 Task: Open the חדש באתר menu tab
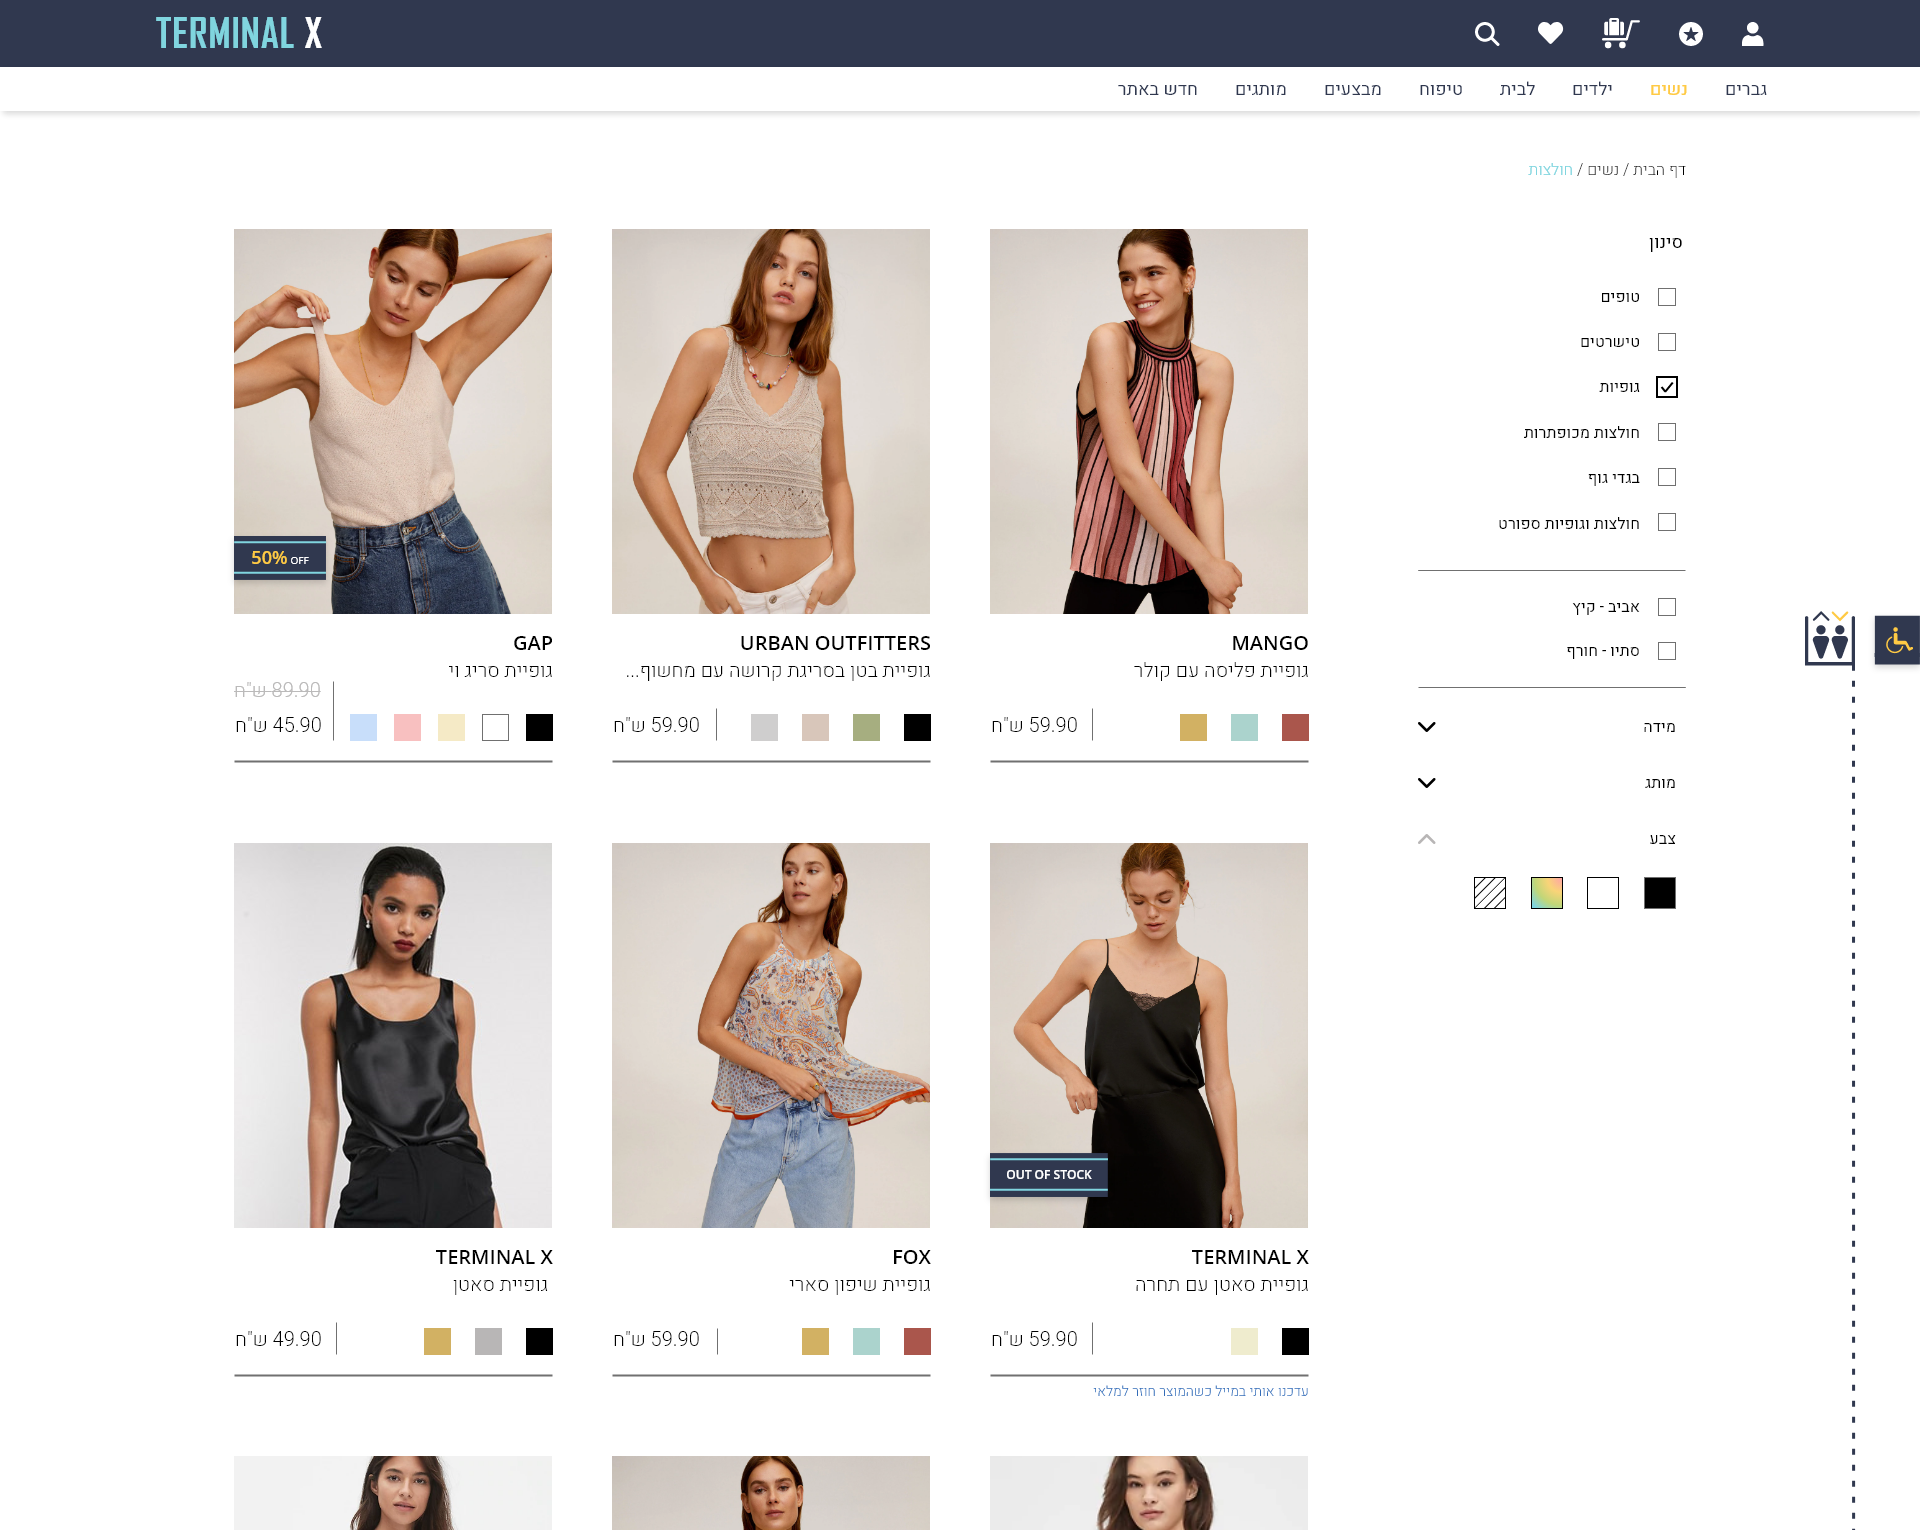pos(1158,89)
